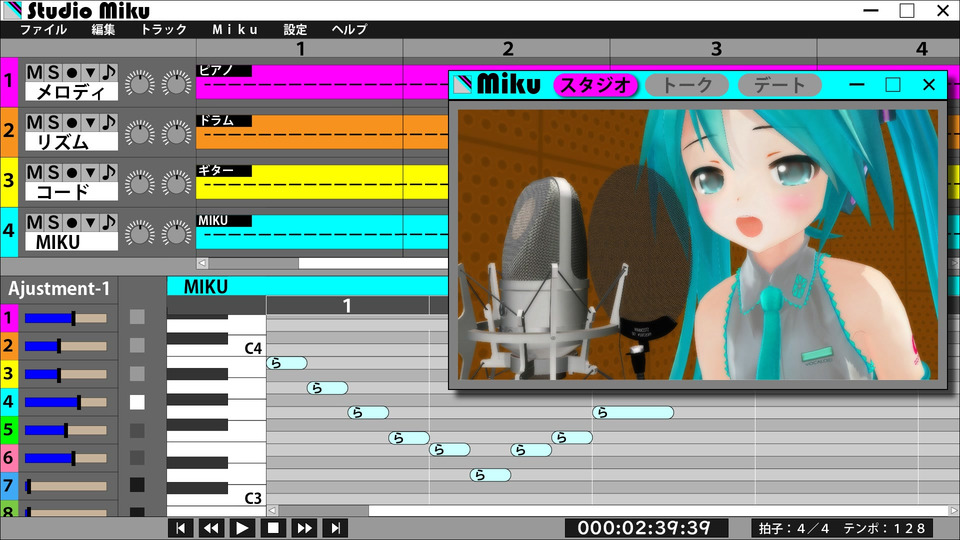Stop playback with the stop button
Screen dimensions: 960x540
[x=273, y=528]
